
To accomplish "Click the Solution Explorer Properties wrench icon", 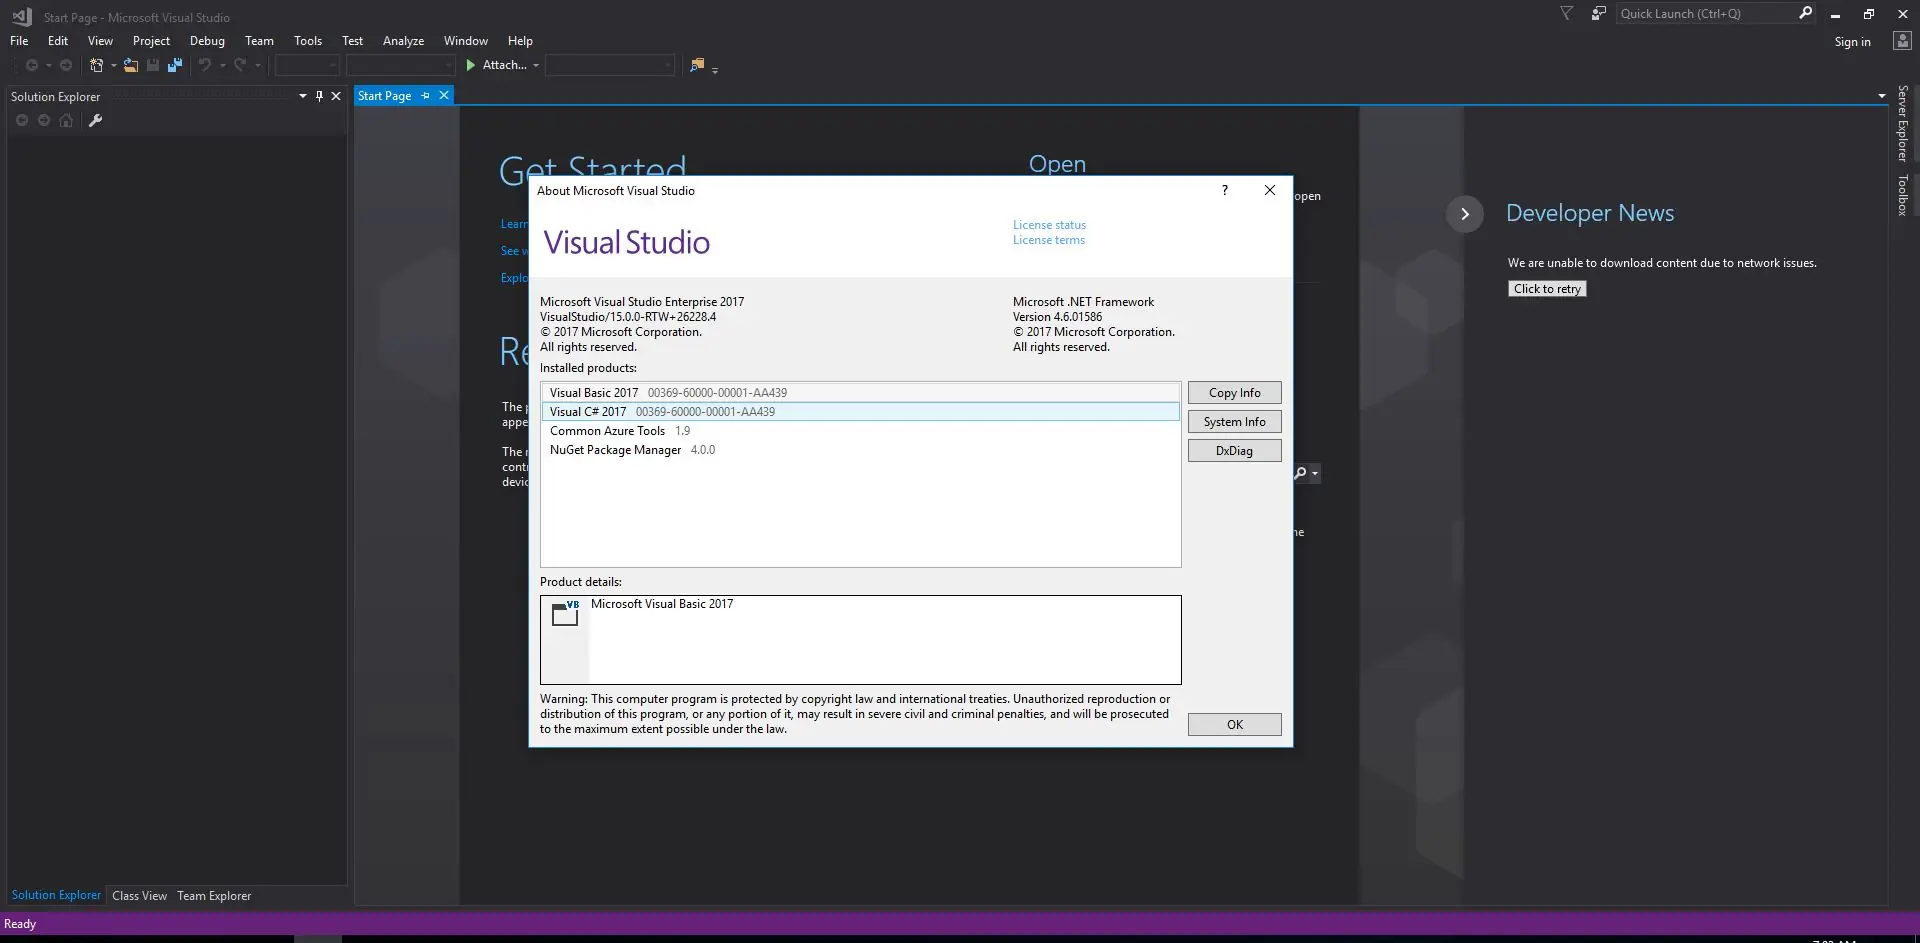I will (96, 120).
